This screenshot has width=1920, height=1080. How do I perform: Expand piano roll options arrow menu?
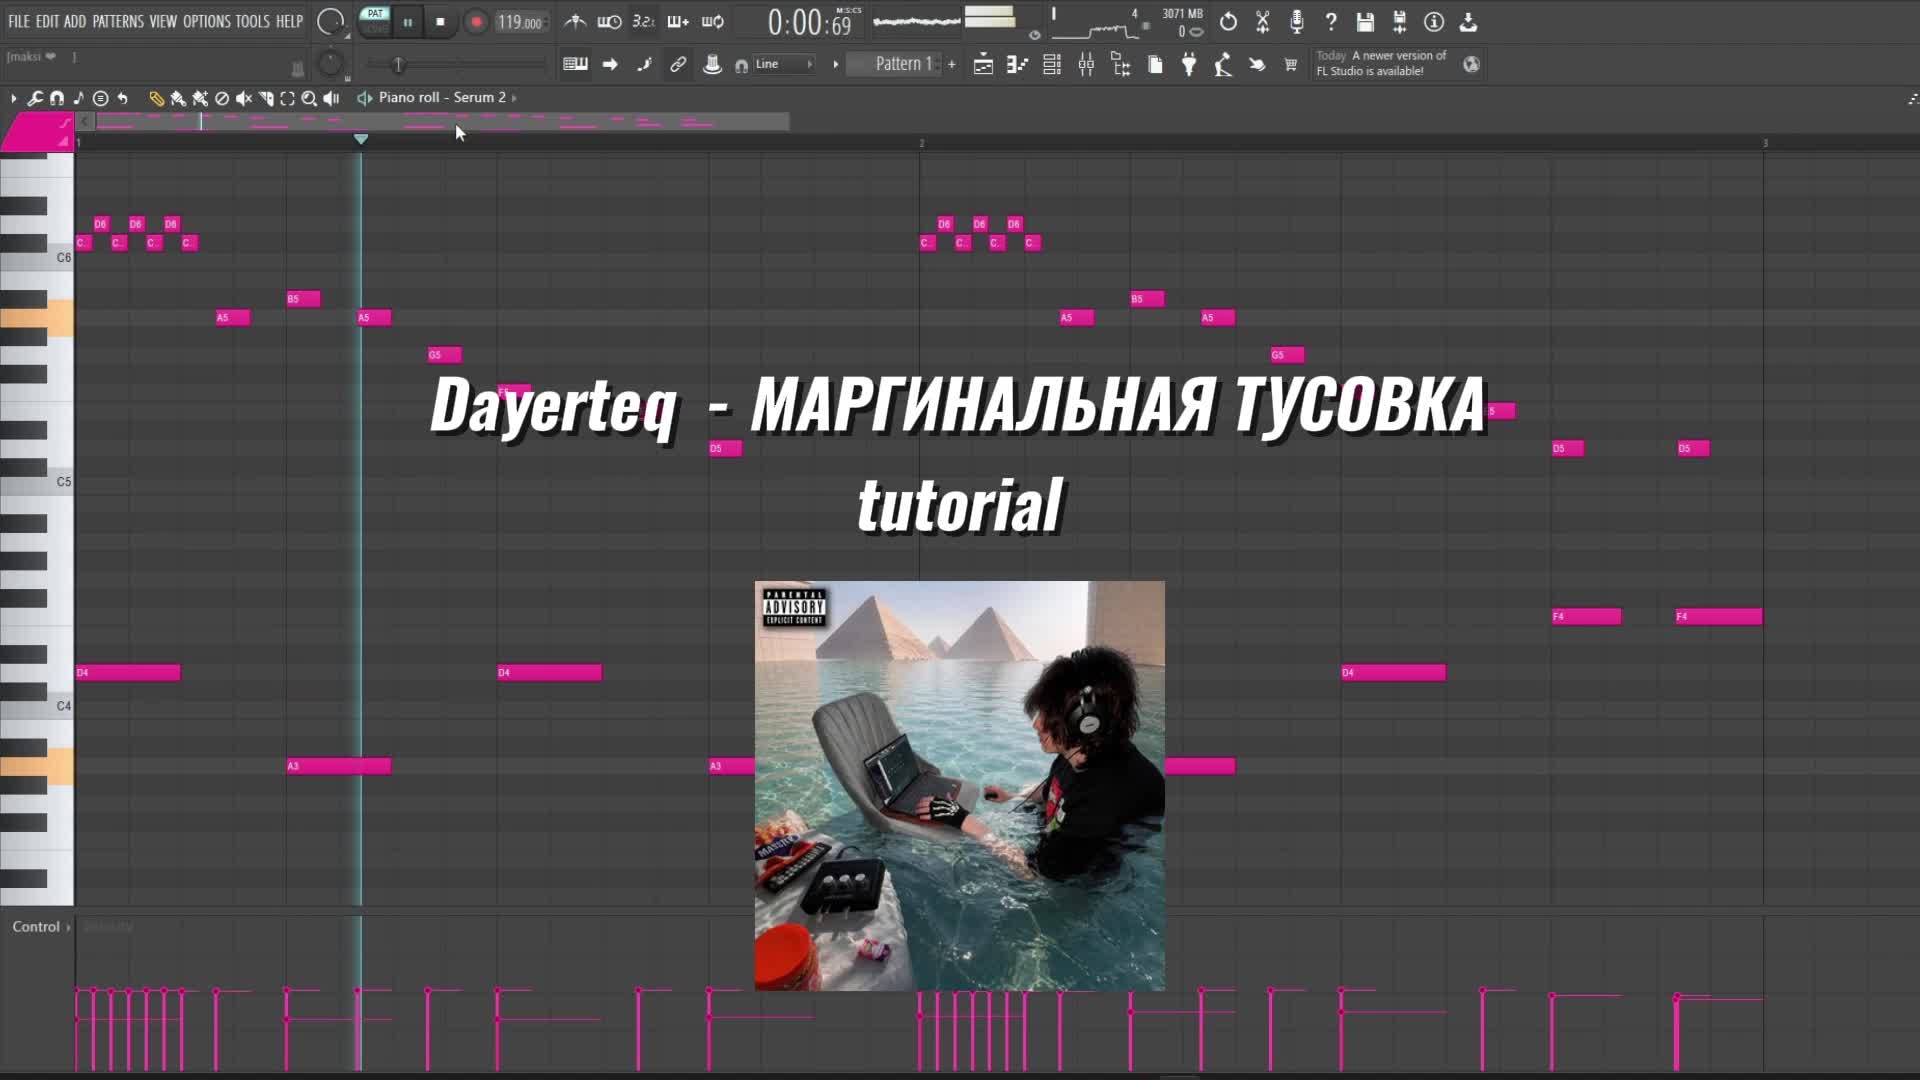tap(14, 98)
